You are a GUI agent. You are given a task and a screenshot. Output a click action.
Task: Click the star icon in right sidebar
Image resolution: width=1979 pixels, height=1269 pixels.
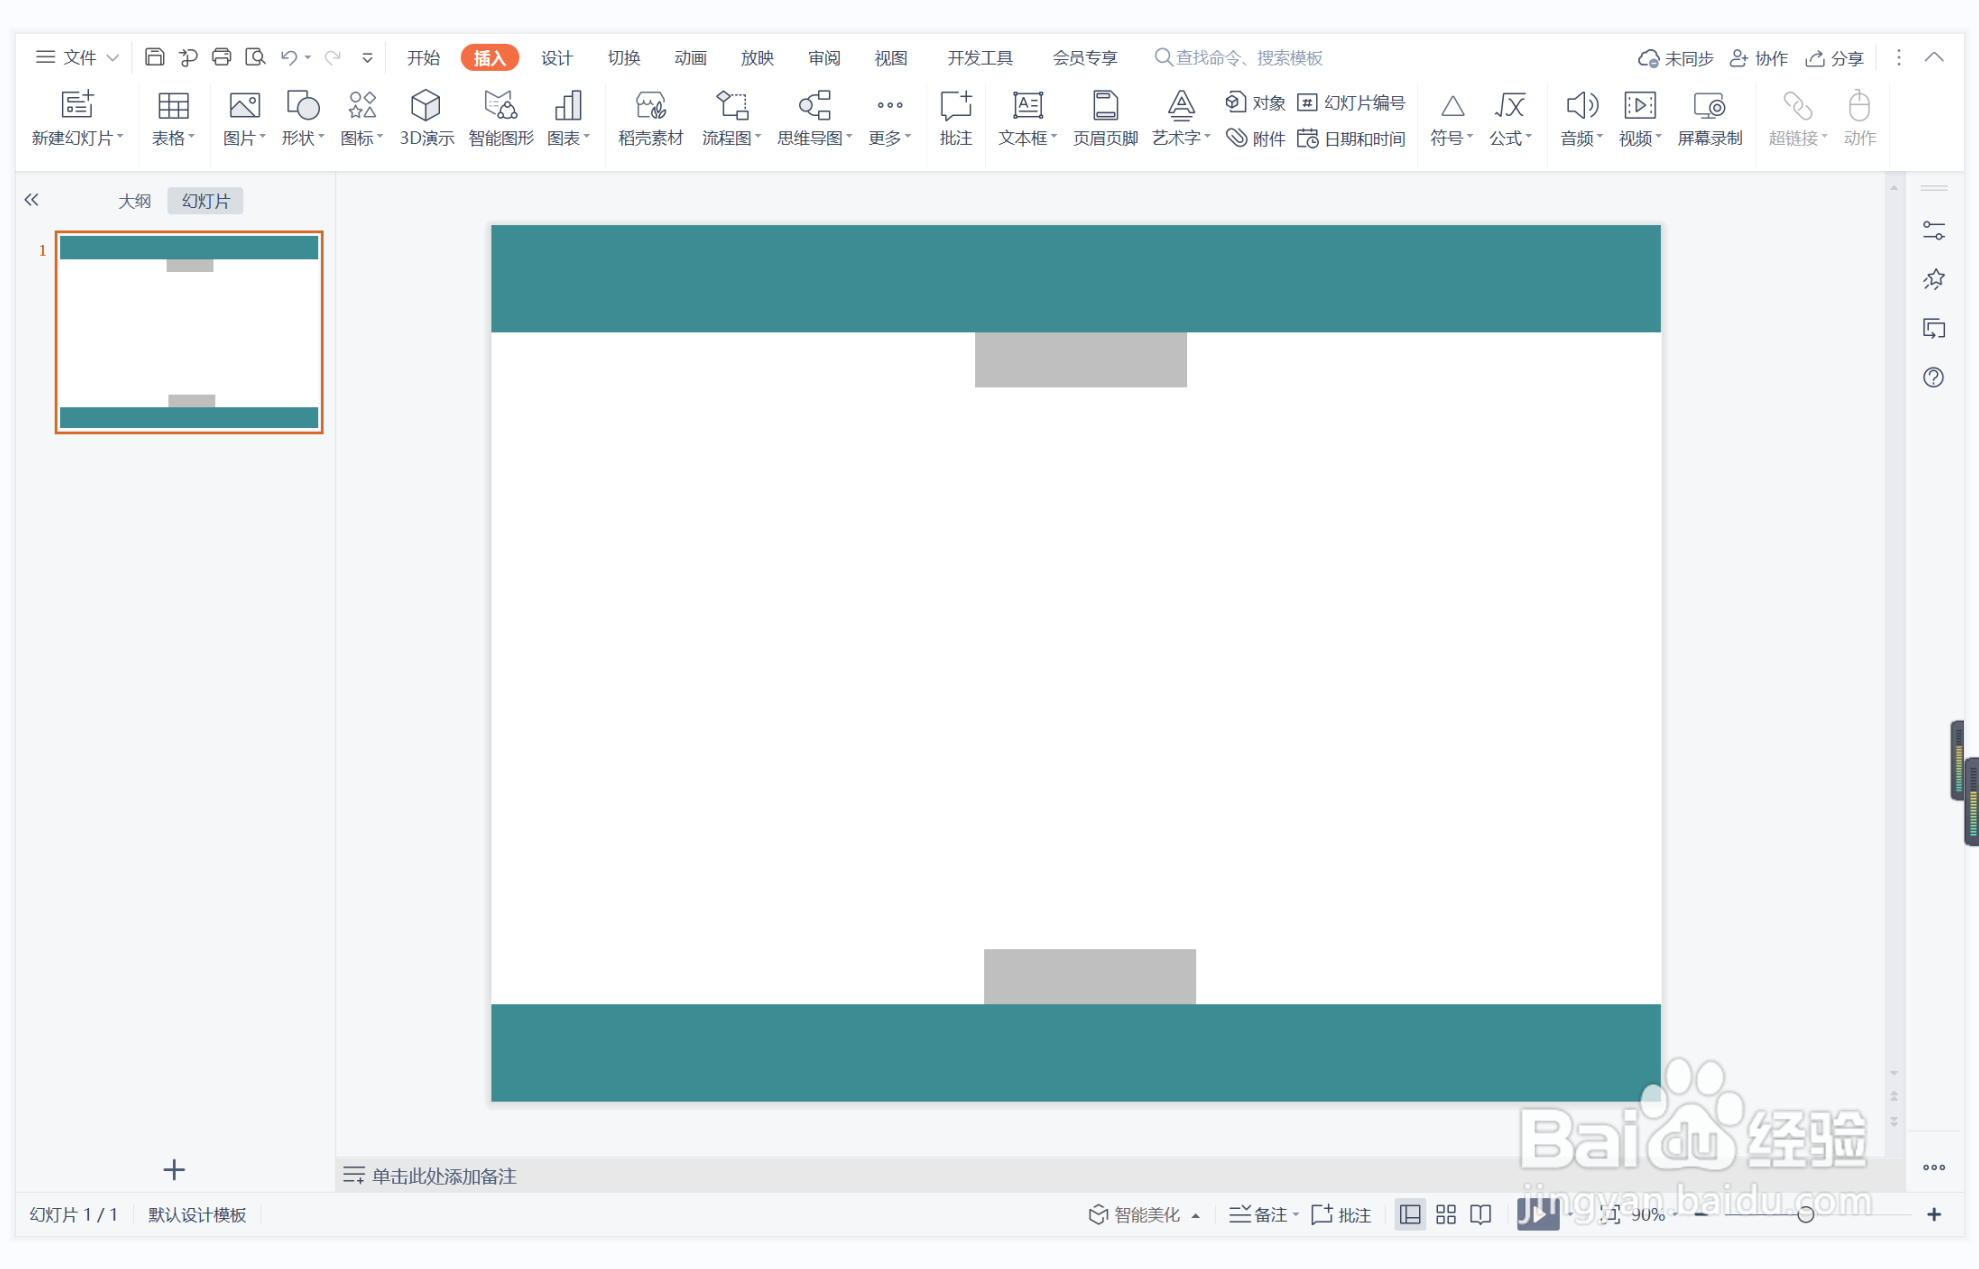coord(1933,279)
